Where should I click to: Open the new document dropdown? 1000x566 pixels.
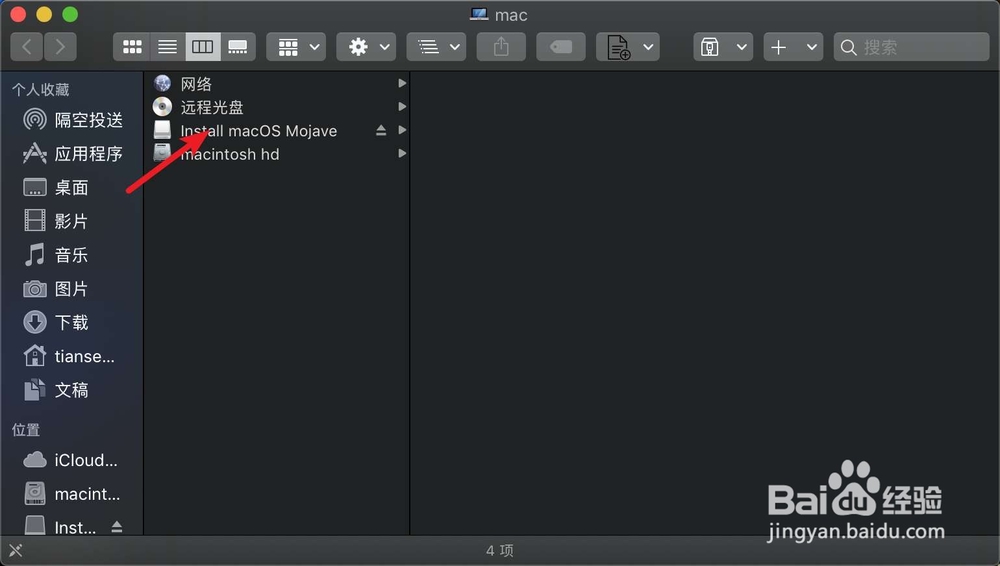628,47
